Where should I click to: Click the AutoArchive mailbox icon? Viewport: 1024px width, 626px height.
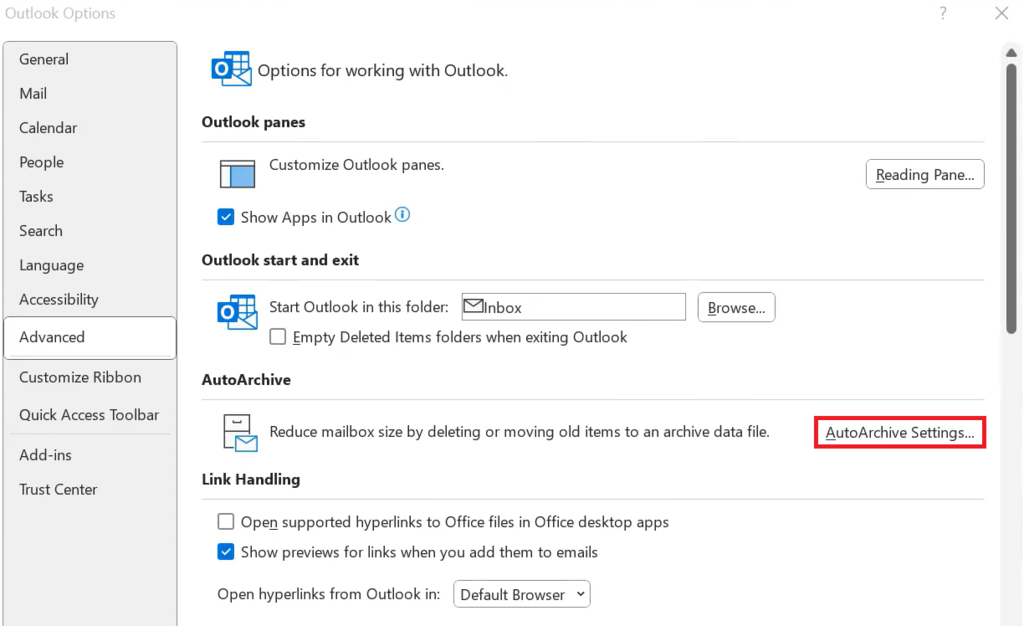236,431
